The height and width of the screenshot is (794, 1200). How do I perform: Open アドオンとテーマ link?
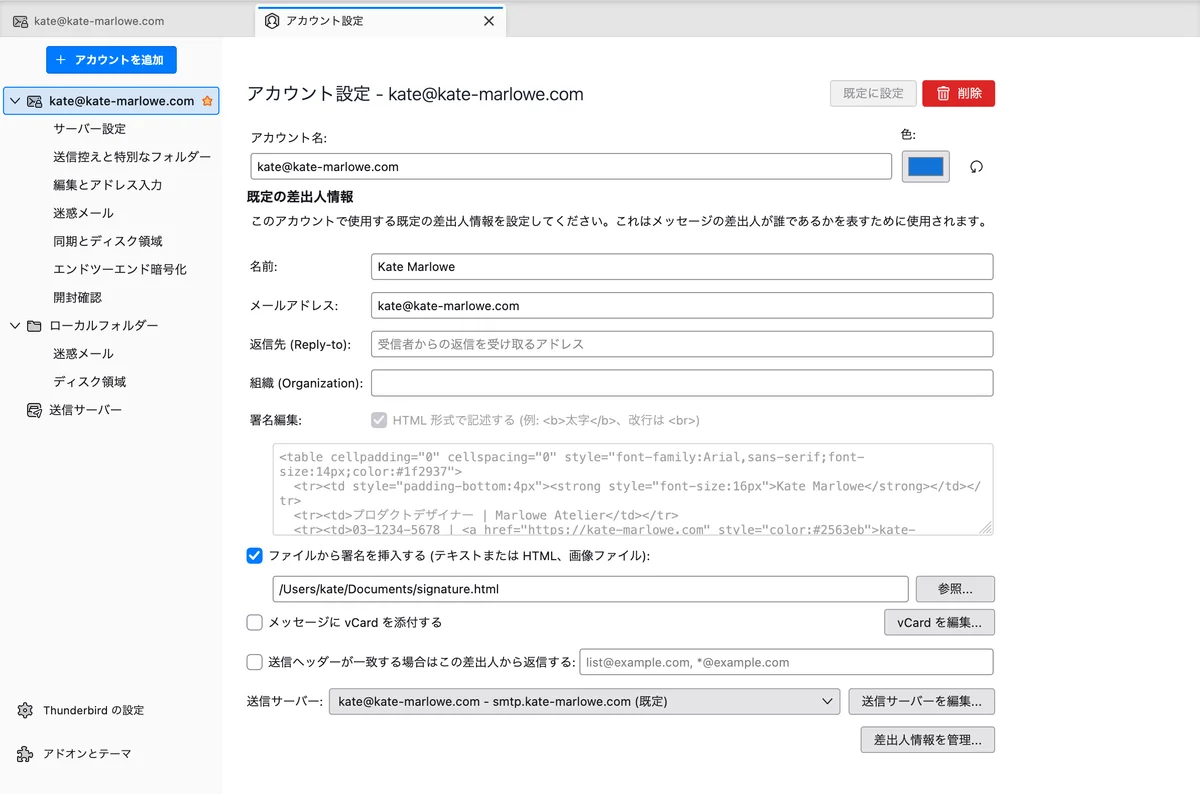(87, 754)
